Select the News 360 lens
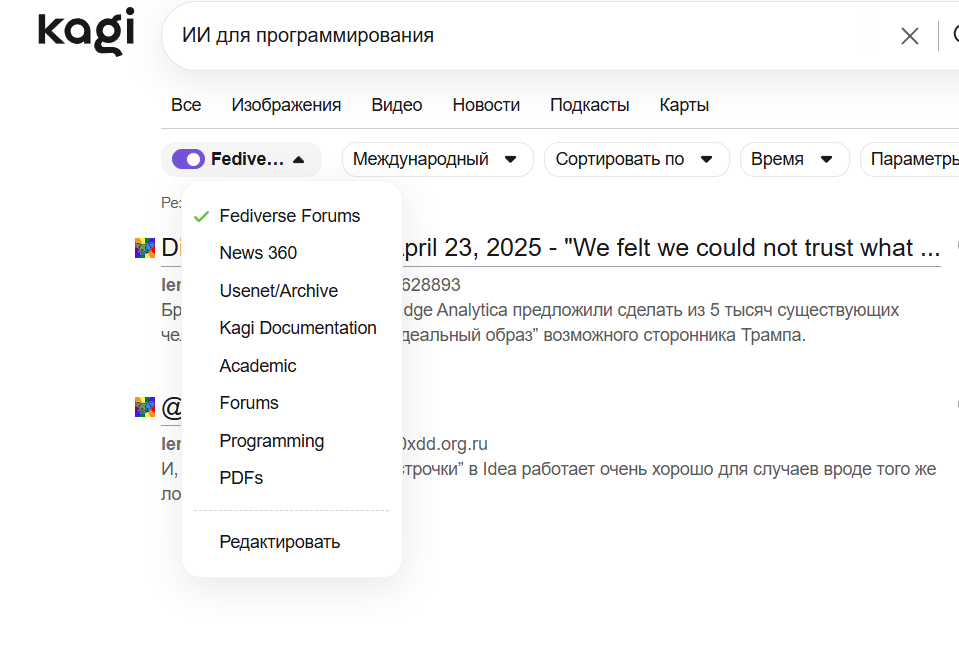 (x=257, y=253)
